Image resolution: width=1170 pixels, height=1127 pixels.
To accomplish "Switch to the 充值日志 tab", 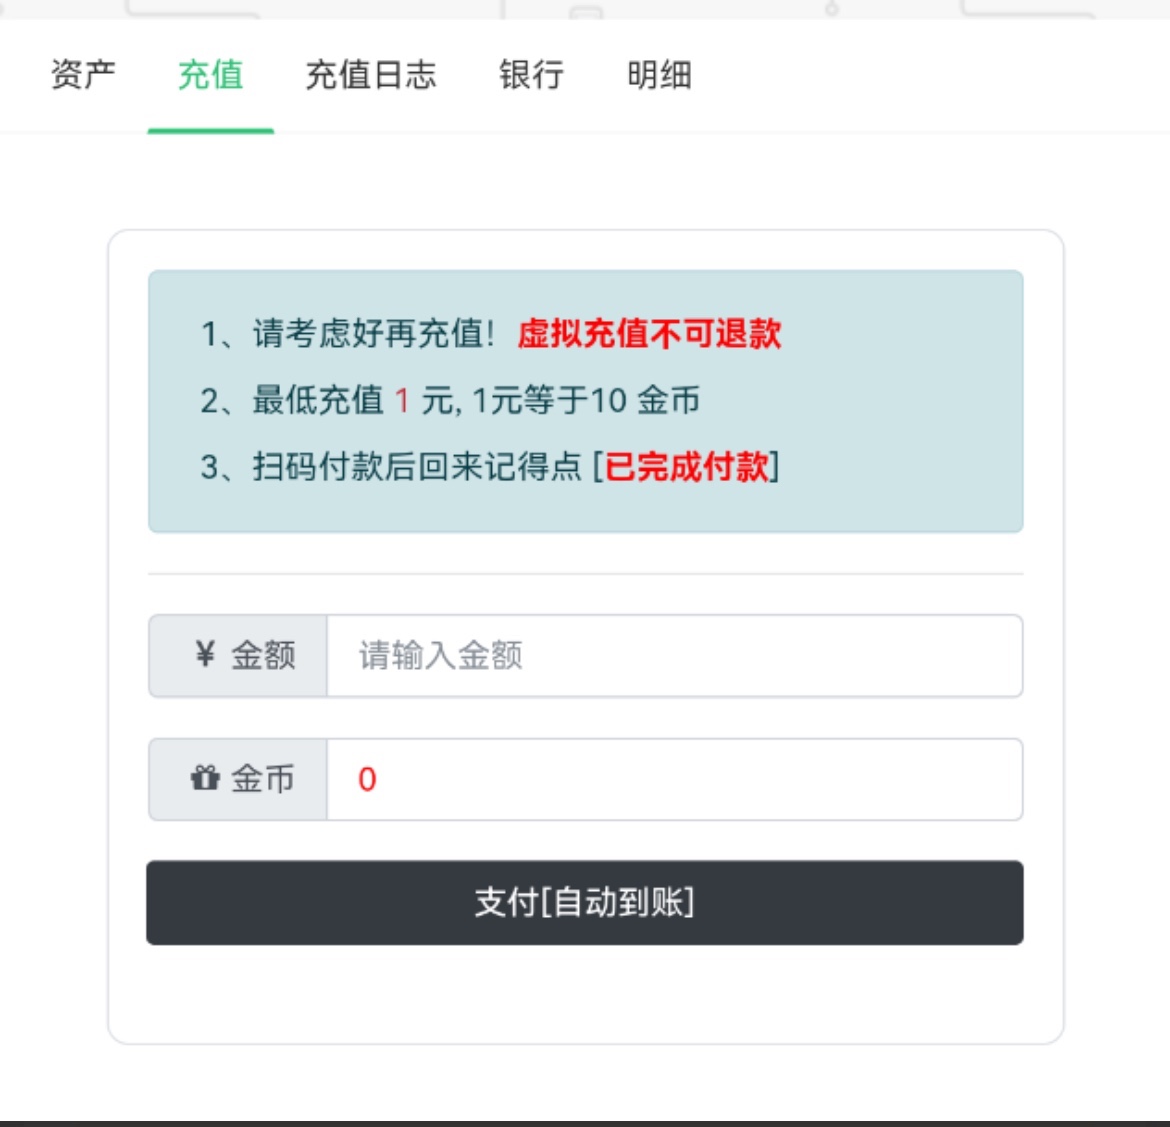I will coord(370,75).
